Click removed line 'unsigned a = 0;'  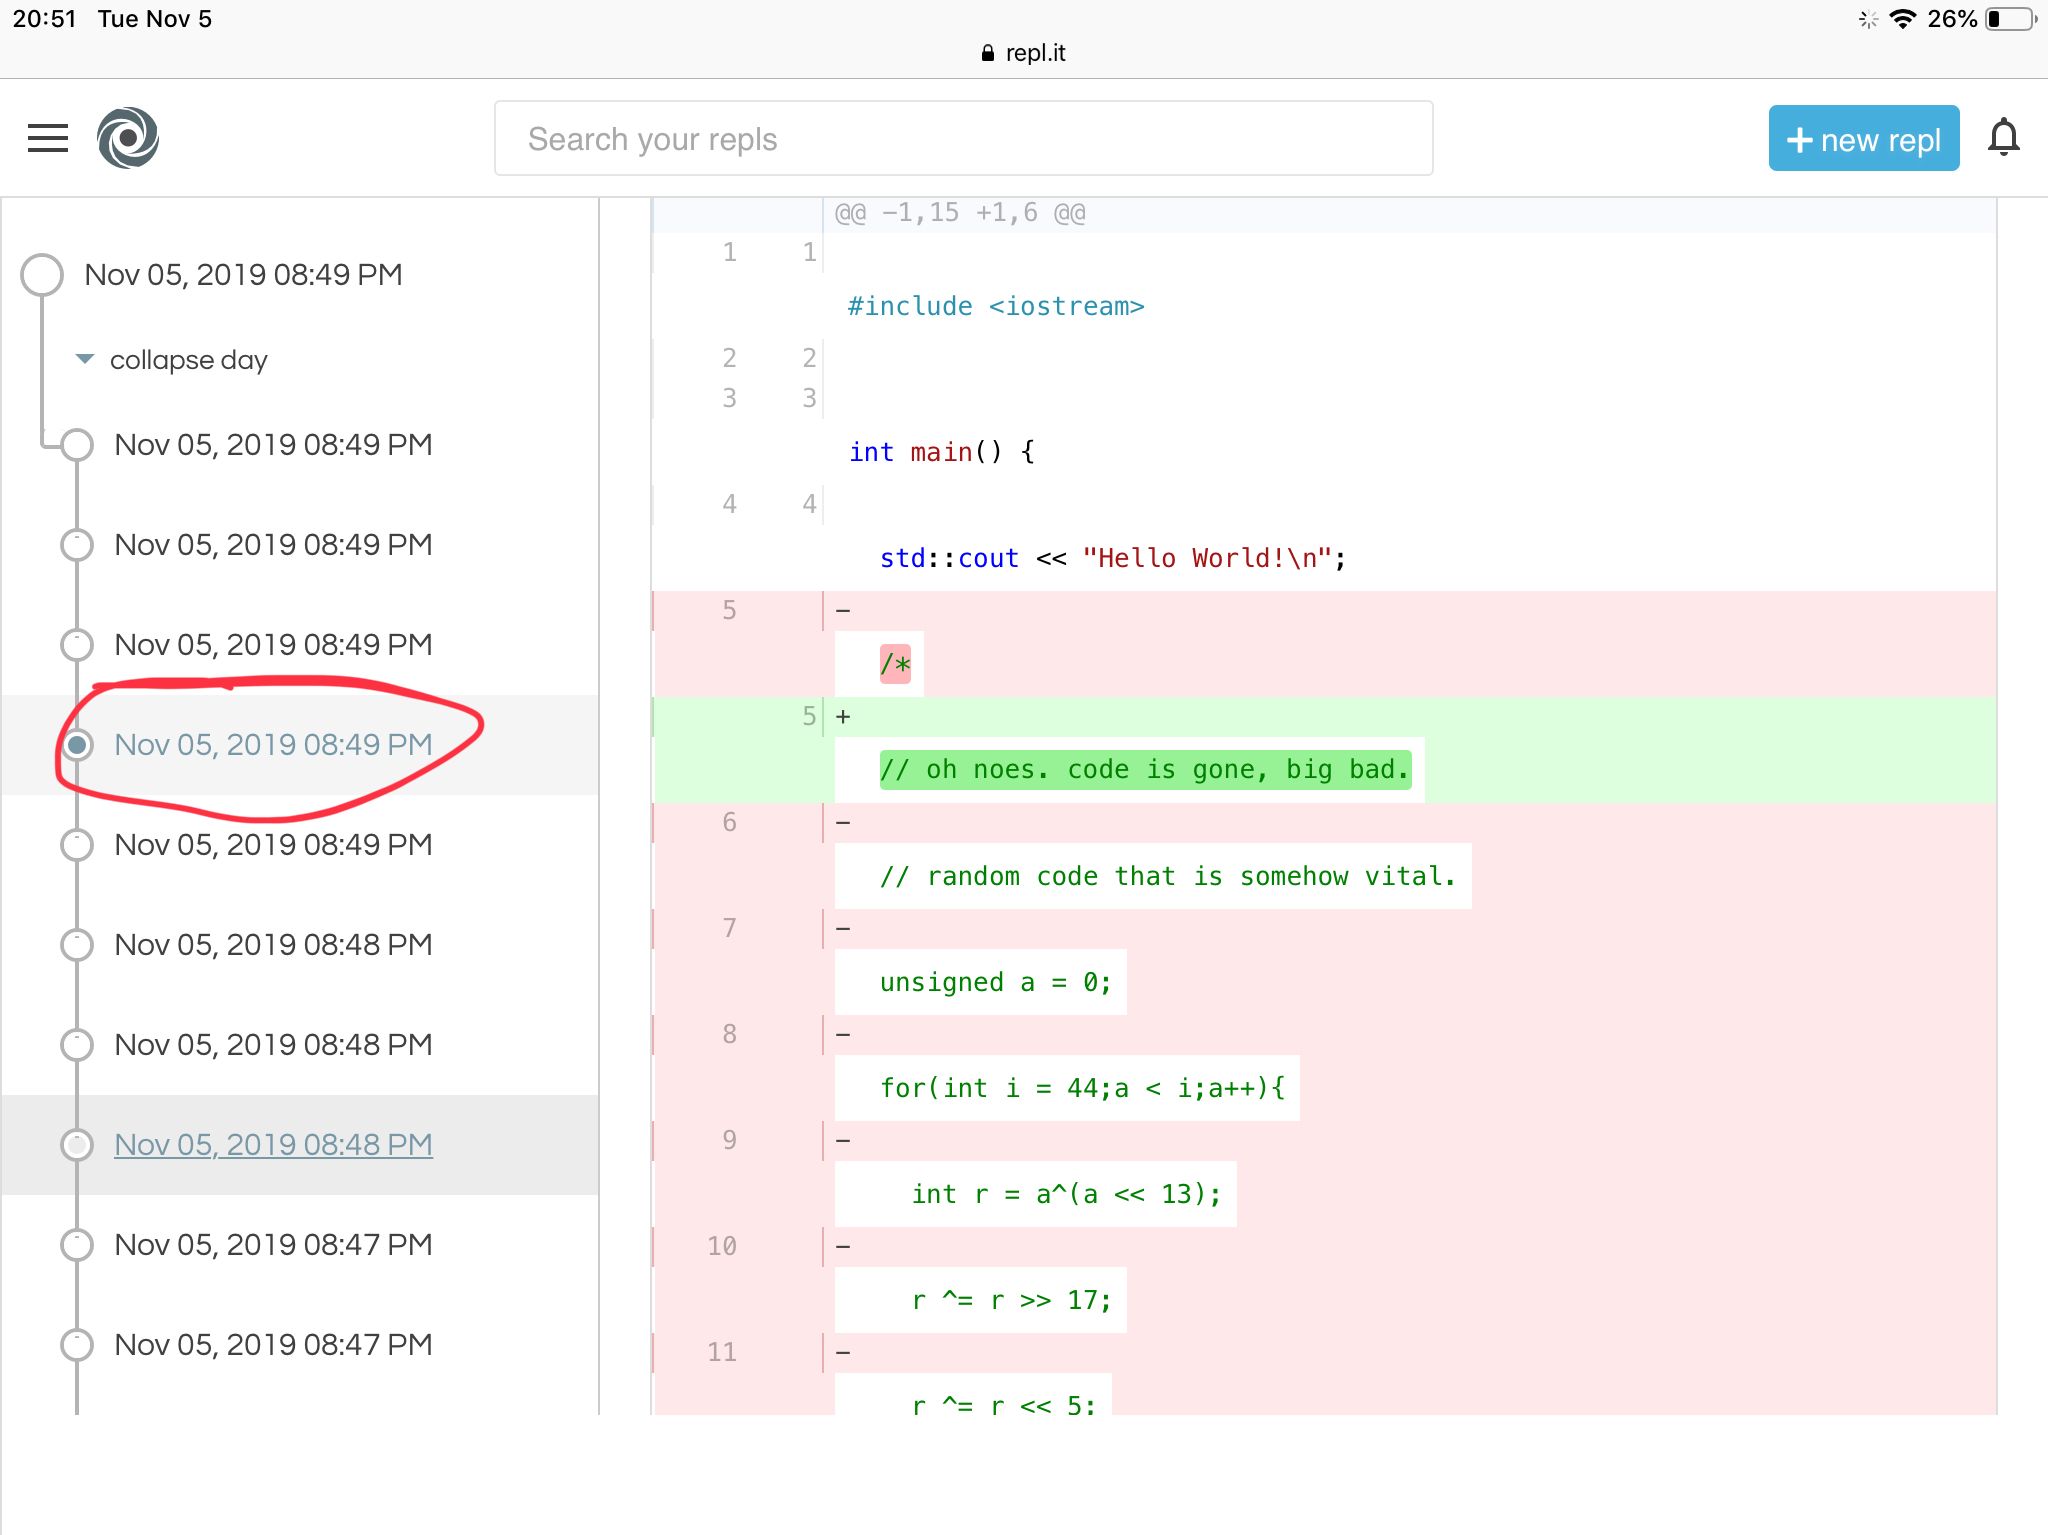pyautogui.click(x=995, y=982)
